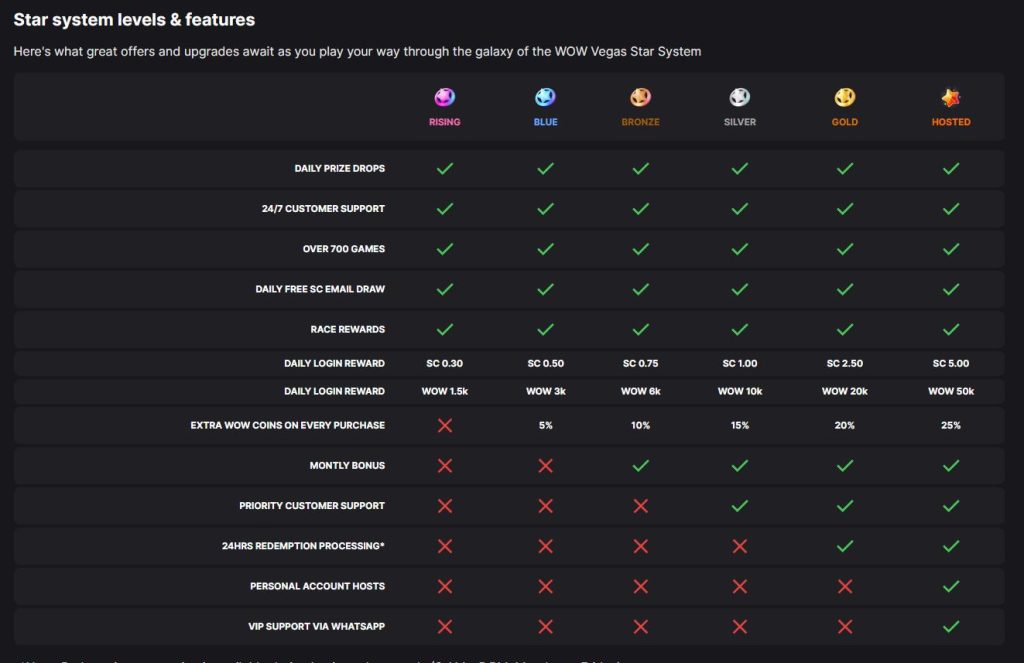Click the SC 5.00 daily login reward value

pyautogui.click(x=950, y=363)
